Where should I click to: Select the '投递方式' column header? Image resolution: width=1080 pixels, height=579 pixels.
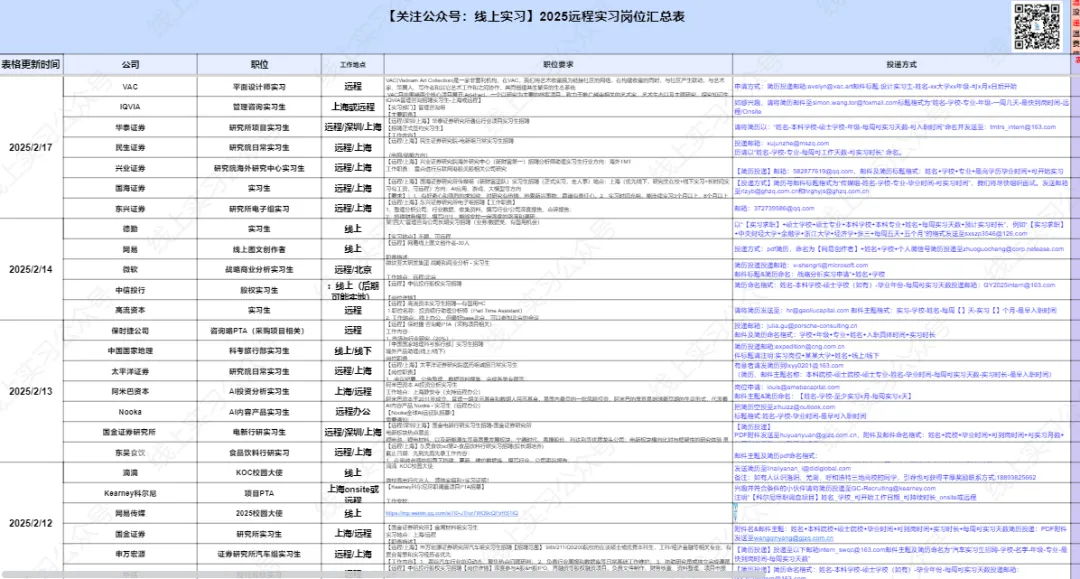coord(901,65)
